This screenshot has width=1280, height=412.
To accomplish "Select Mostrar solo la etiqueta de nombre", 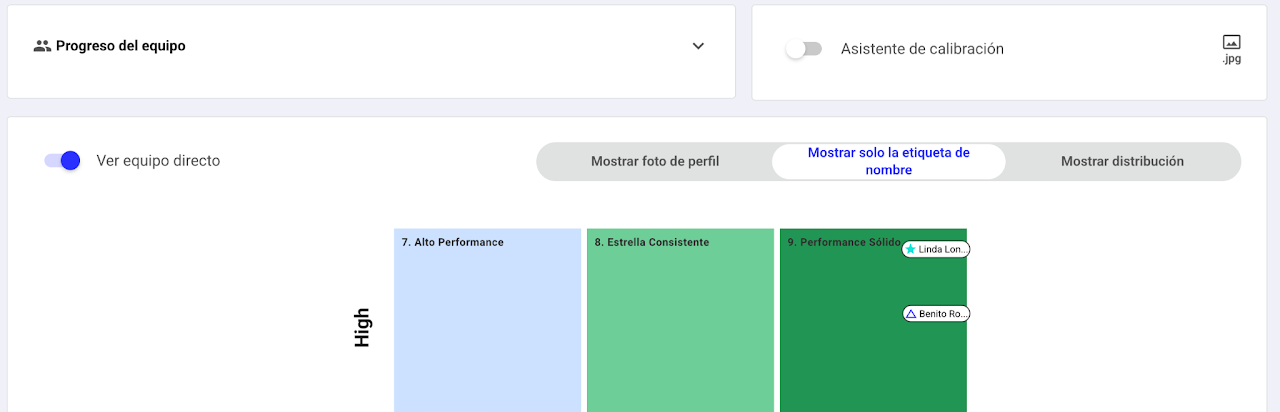I will 888,161.
